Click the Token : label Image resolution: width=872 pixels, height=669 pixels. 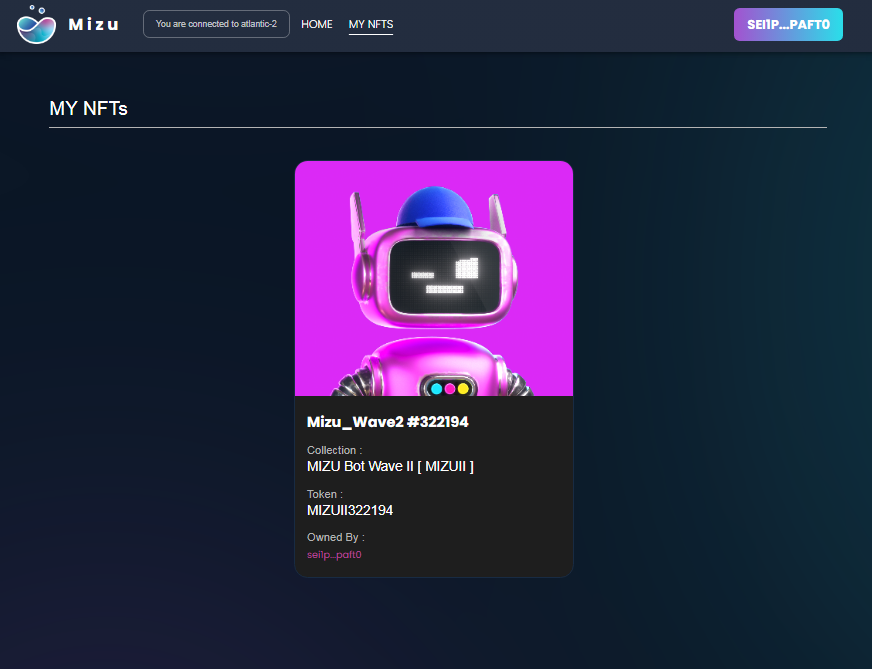(325, 494)
